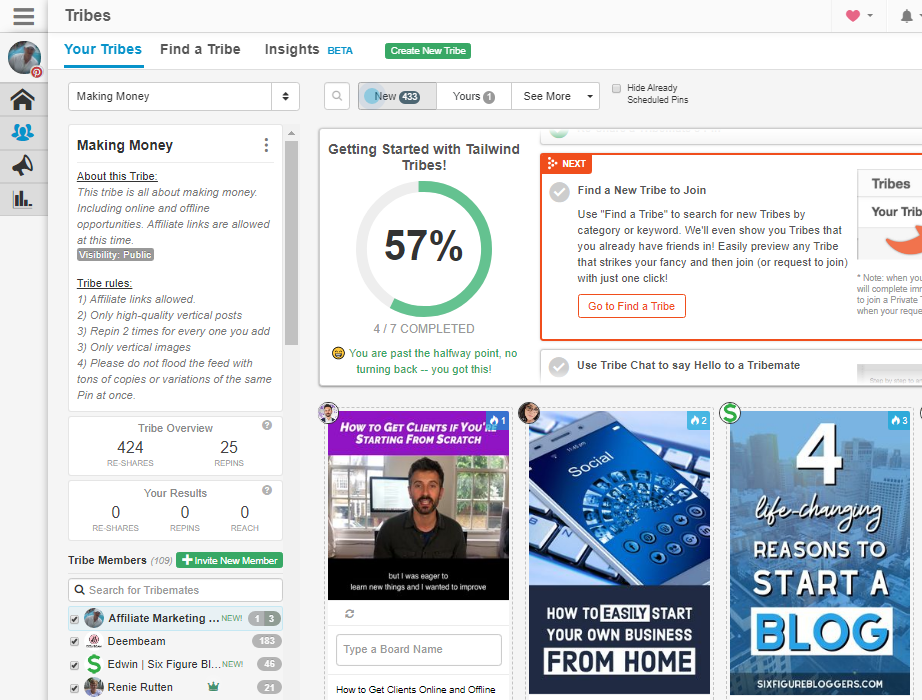Click How to Get Clients Online caption
Screen dimensions: 922x700
416,689
